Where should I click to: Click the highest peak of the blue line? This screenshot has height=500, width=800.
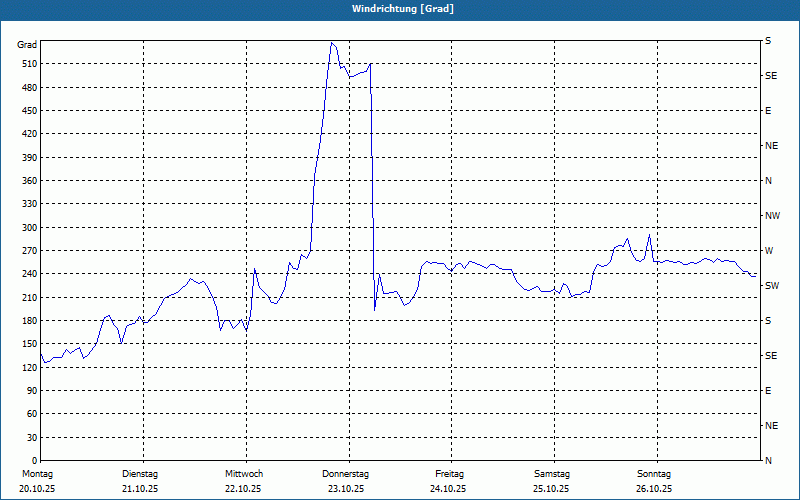point(332,43)
